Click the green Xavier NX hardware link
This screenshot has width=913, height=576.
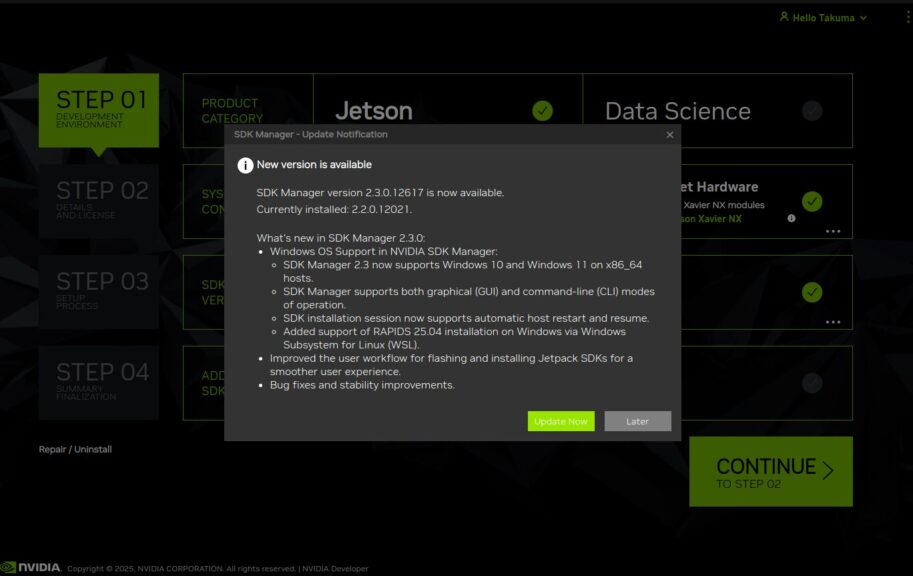[x=711, y=219]
